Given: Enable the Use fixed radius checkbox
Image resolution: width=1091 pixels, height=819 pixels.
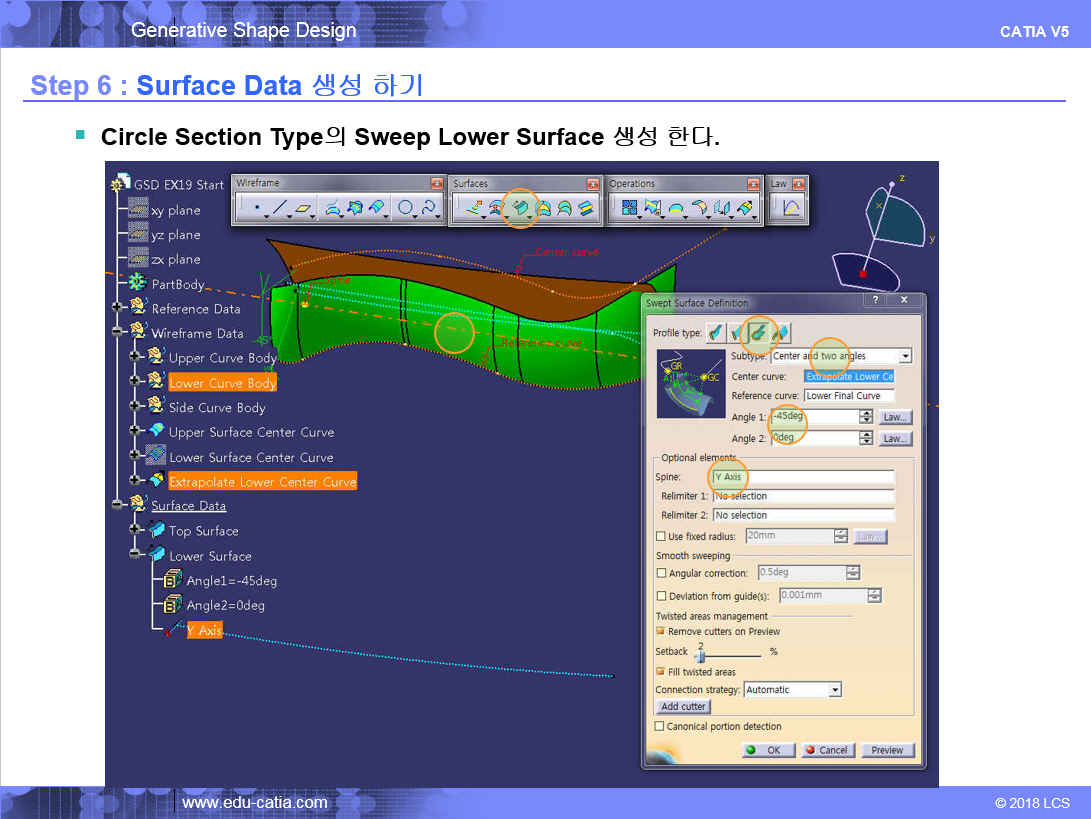Looking at the screenshot, I should point(661,537).
